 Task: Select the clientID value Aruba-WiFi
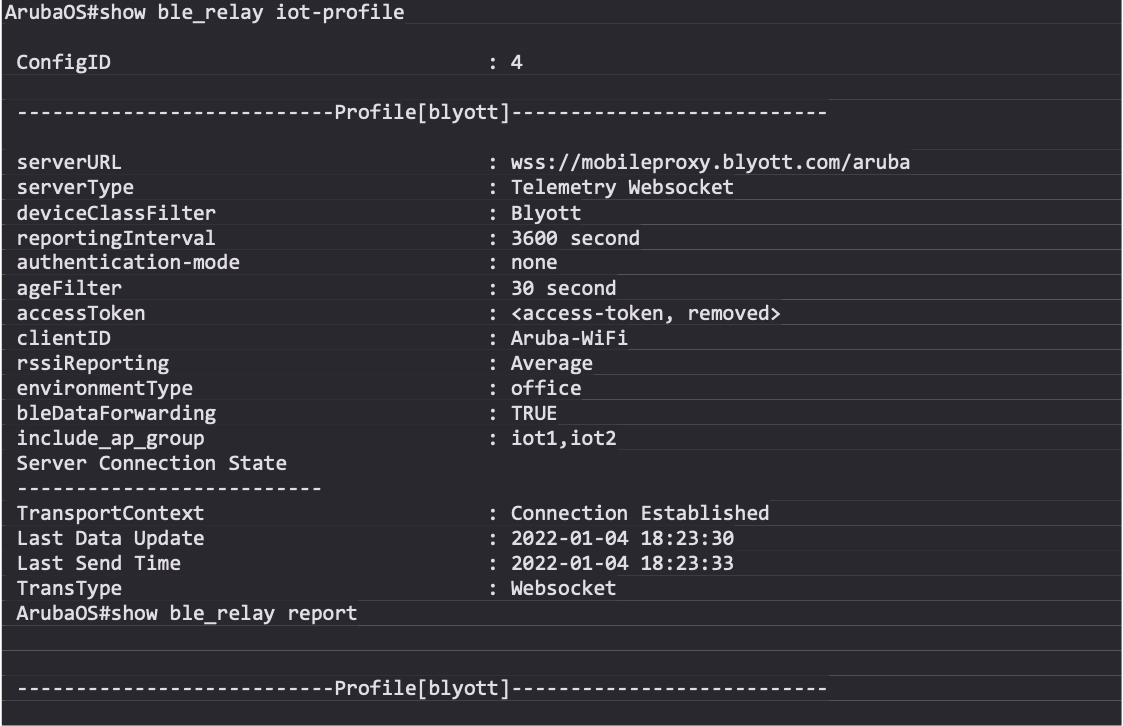click(x=569, y=338)
